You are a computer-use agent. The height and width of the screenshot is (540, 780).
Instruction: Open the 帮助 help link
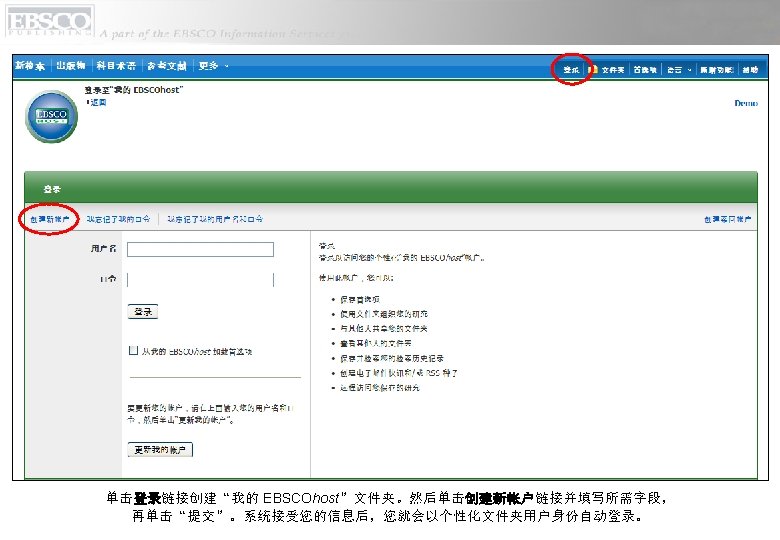coord(750,70)
